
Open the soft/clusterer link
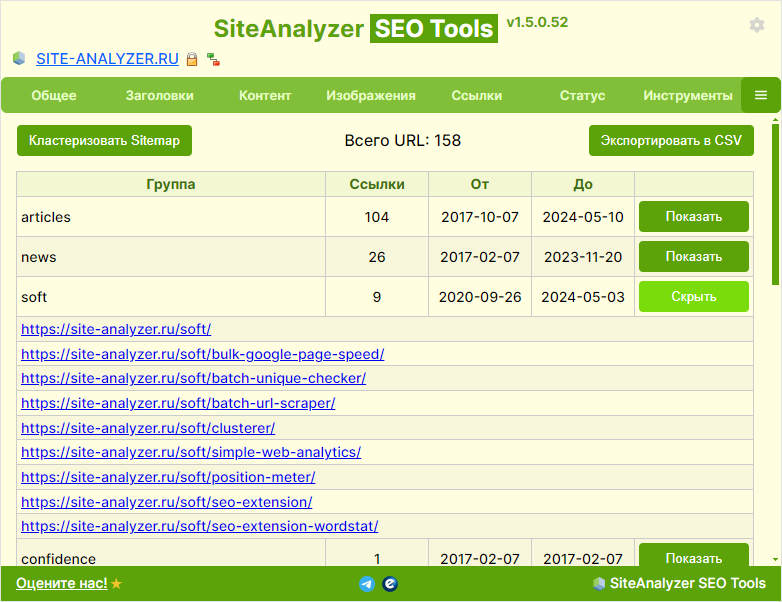pyautogui.click(x=148, y=428)
